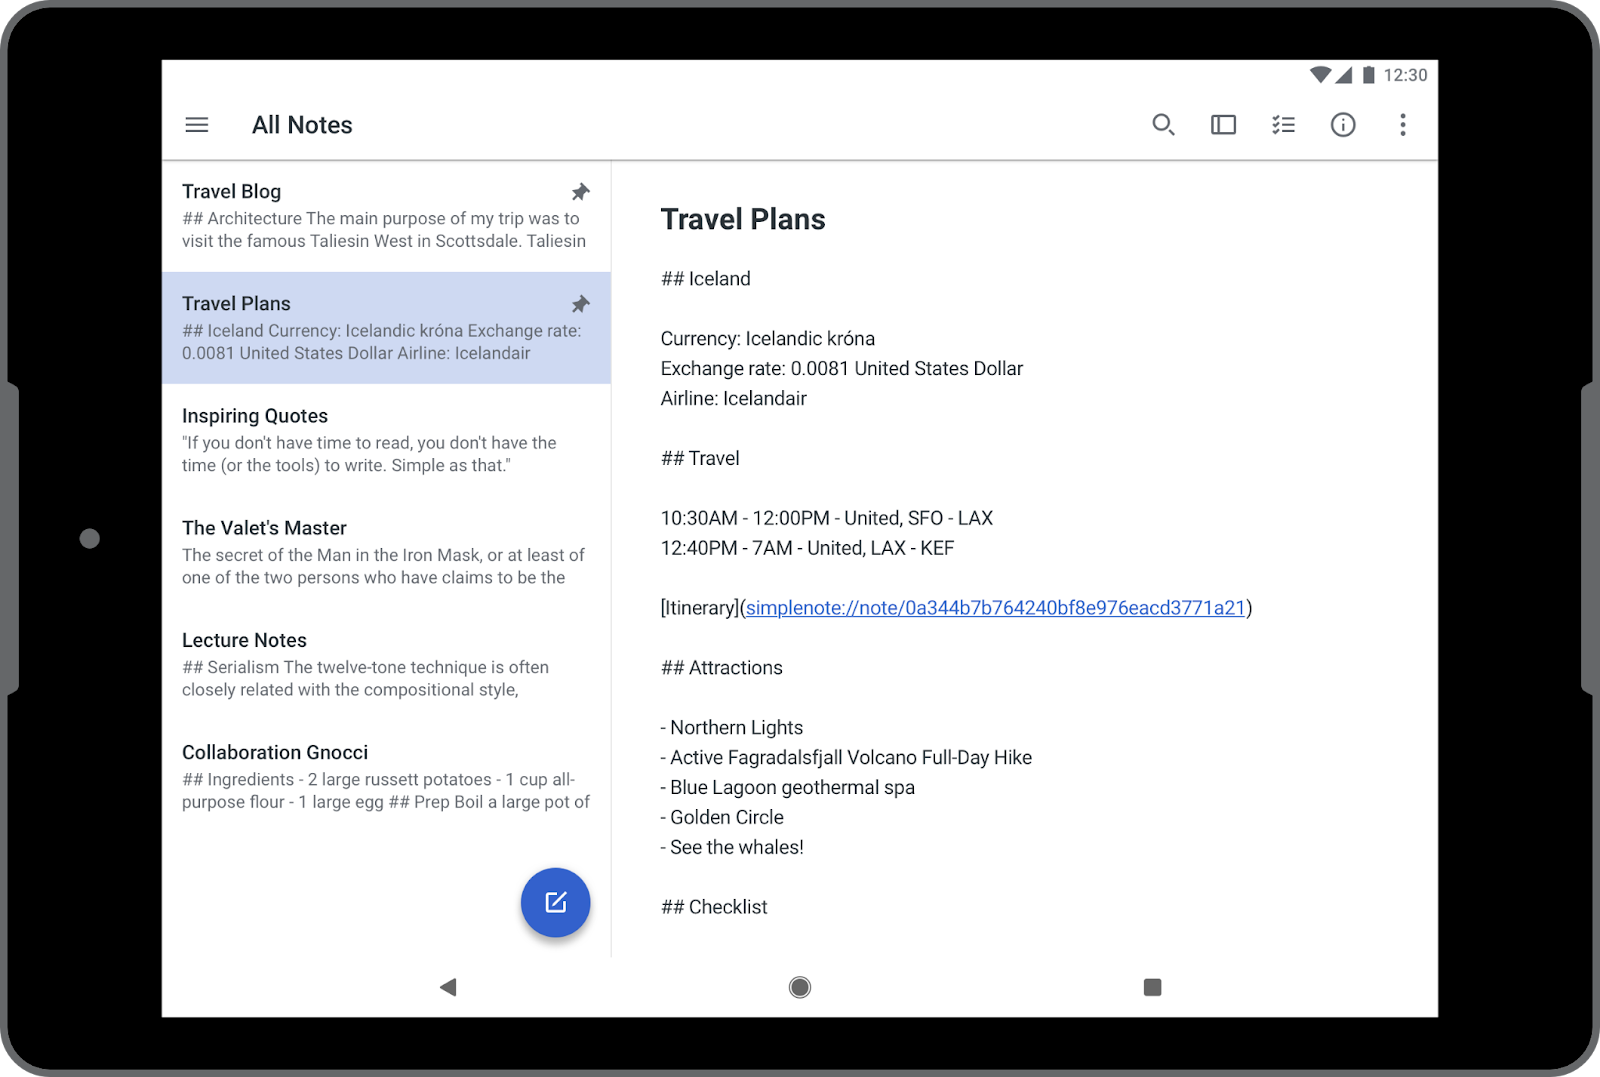Viewport: 1600px width, 1077px height.
Task: Check the cellular signal status icon
Action: coord(1343,75)
